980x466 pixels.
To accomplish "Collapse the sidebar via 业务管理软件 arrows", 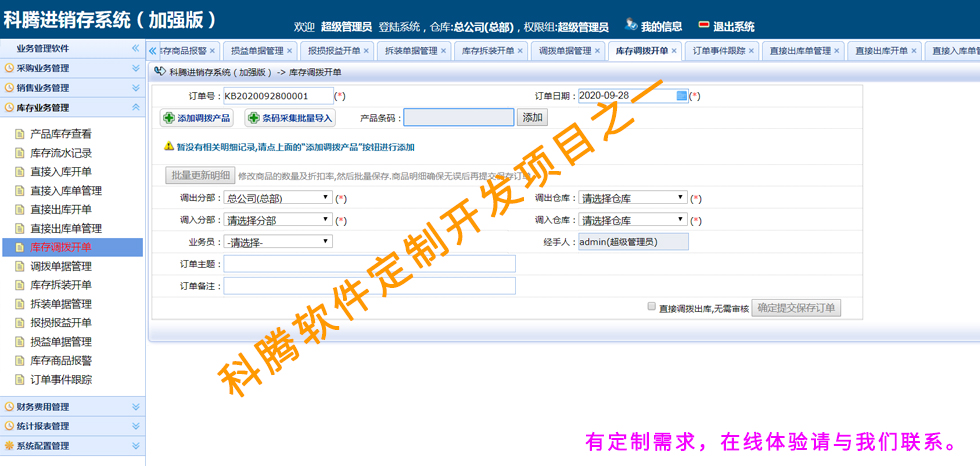I will coord(136,48).
